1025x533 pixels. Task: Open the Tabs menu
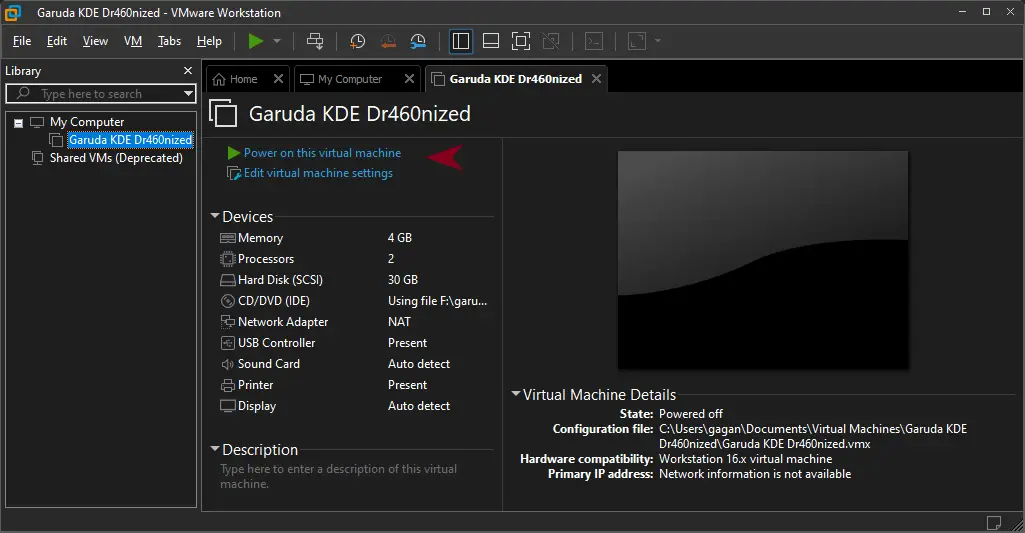(x=169, y=41)
